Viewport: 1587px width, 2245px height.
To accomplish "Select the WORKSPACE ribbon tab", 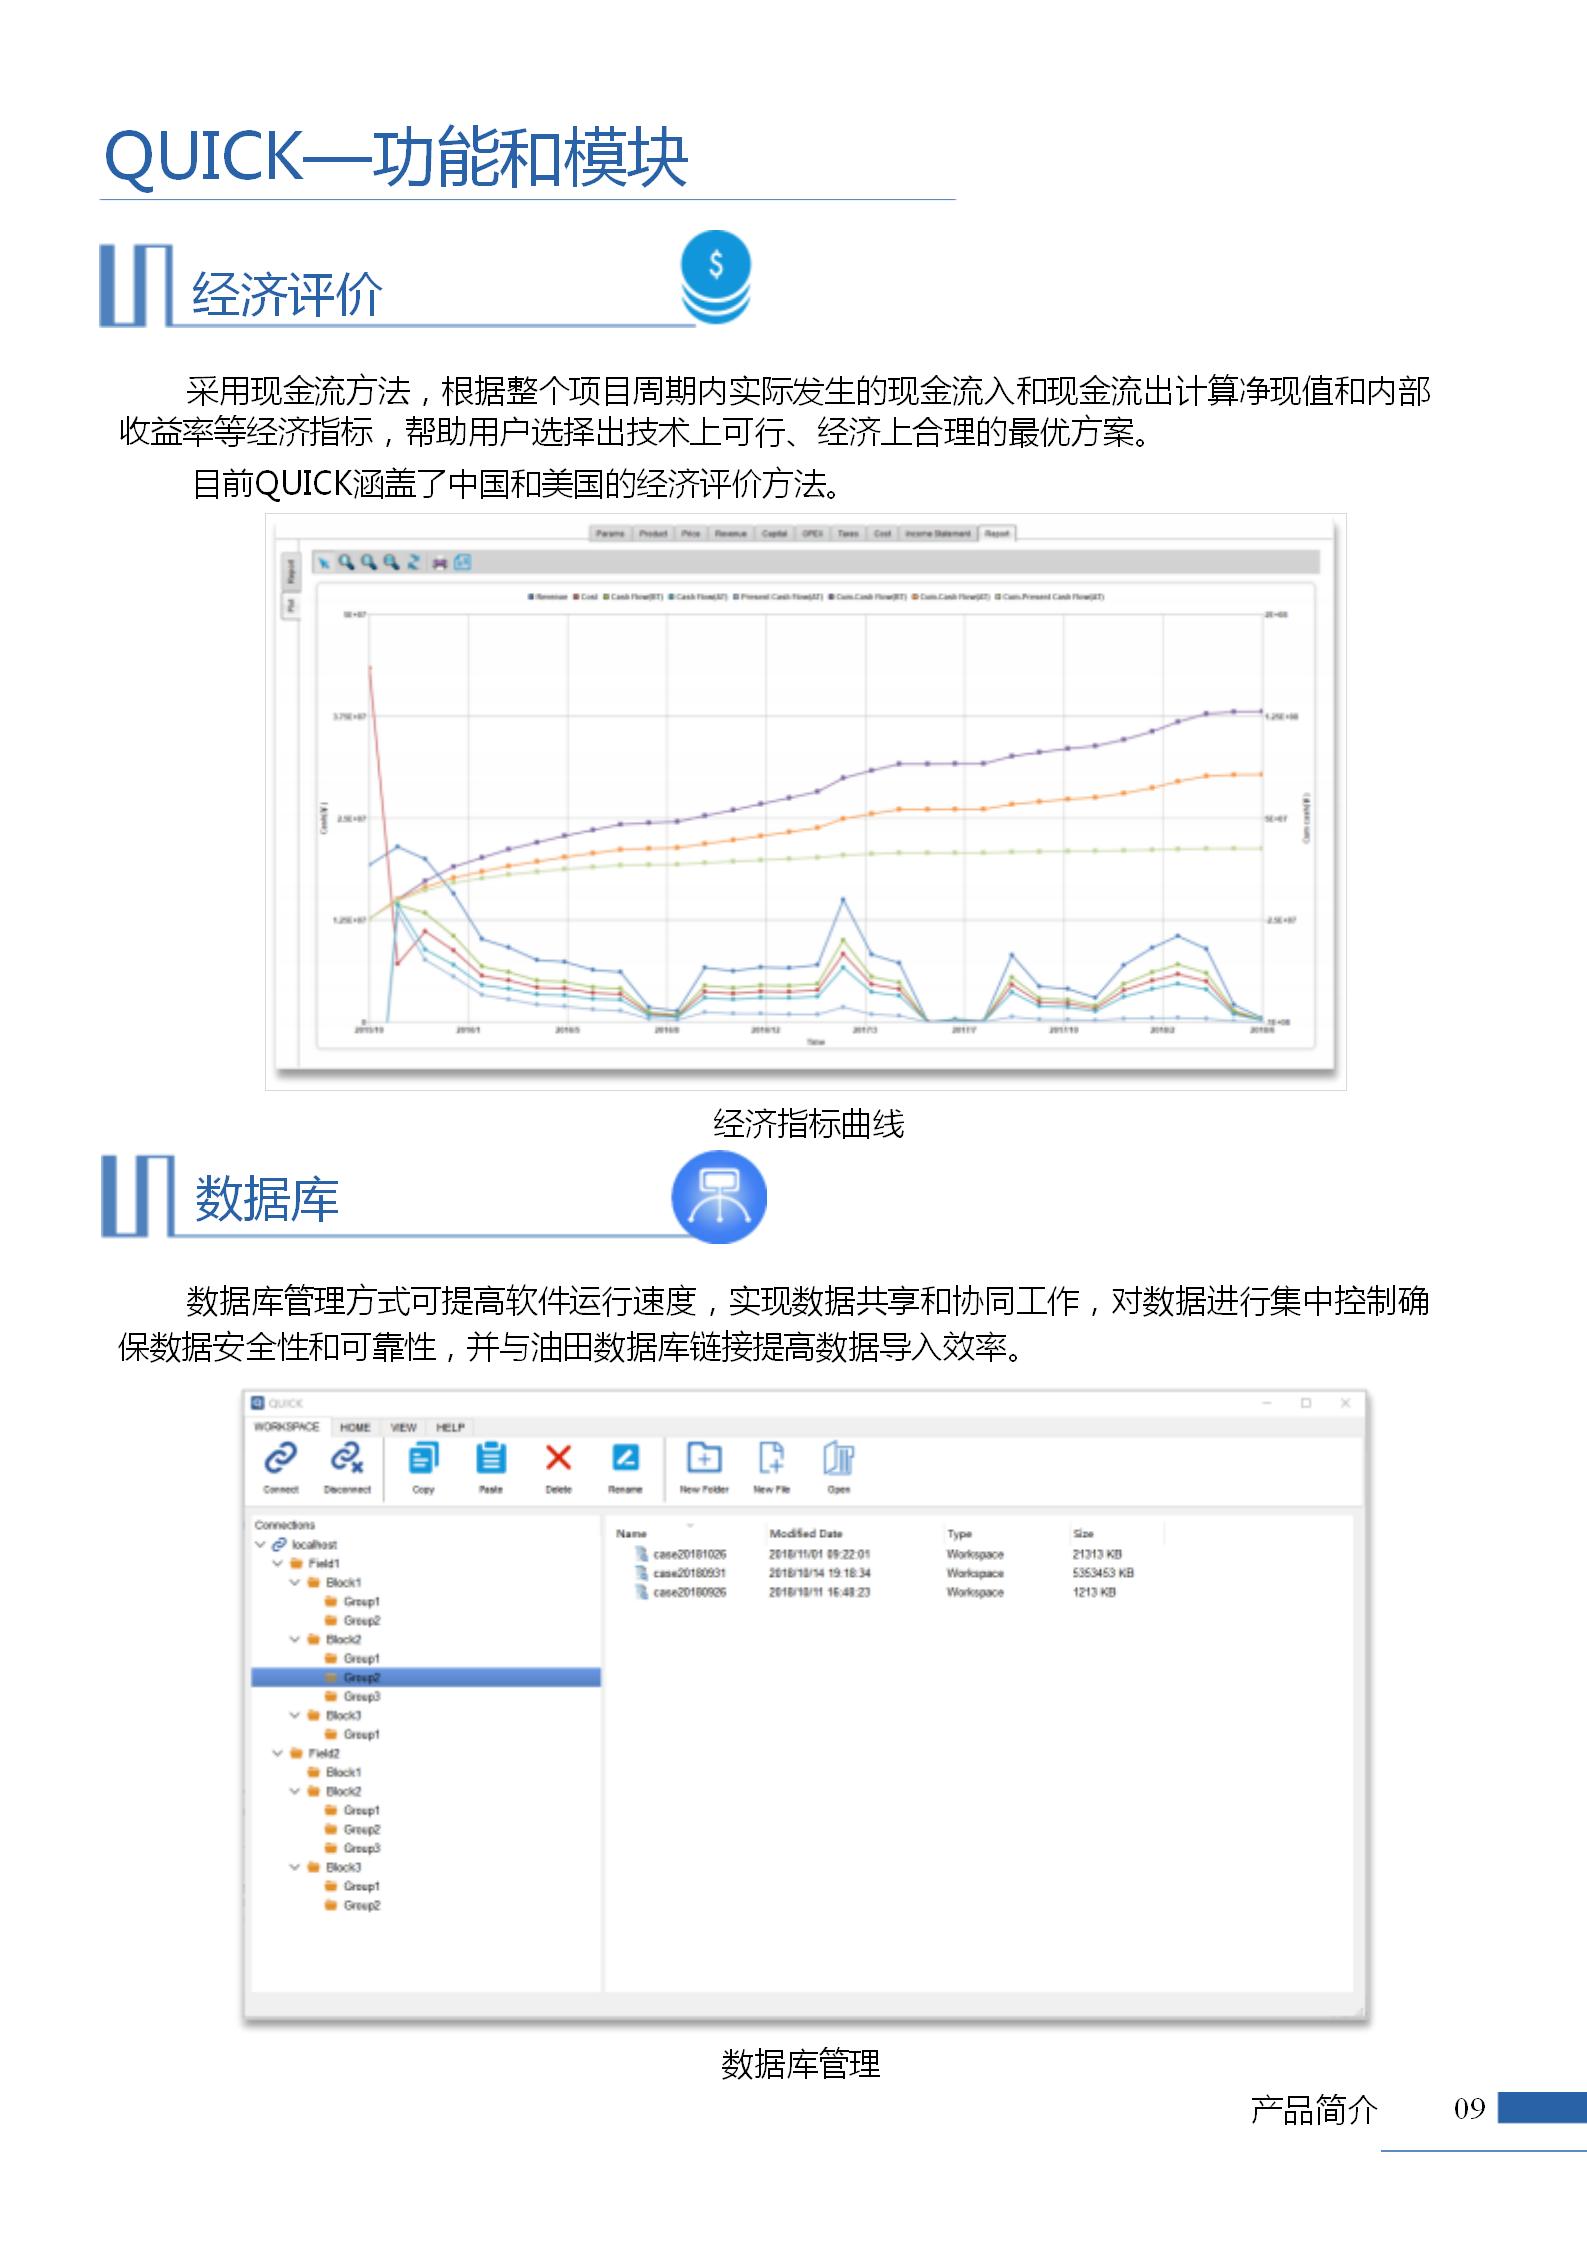I will coord(286,1426).
